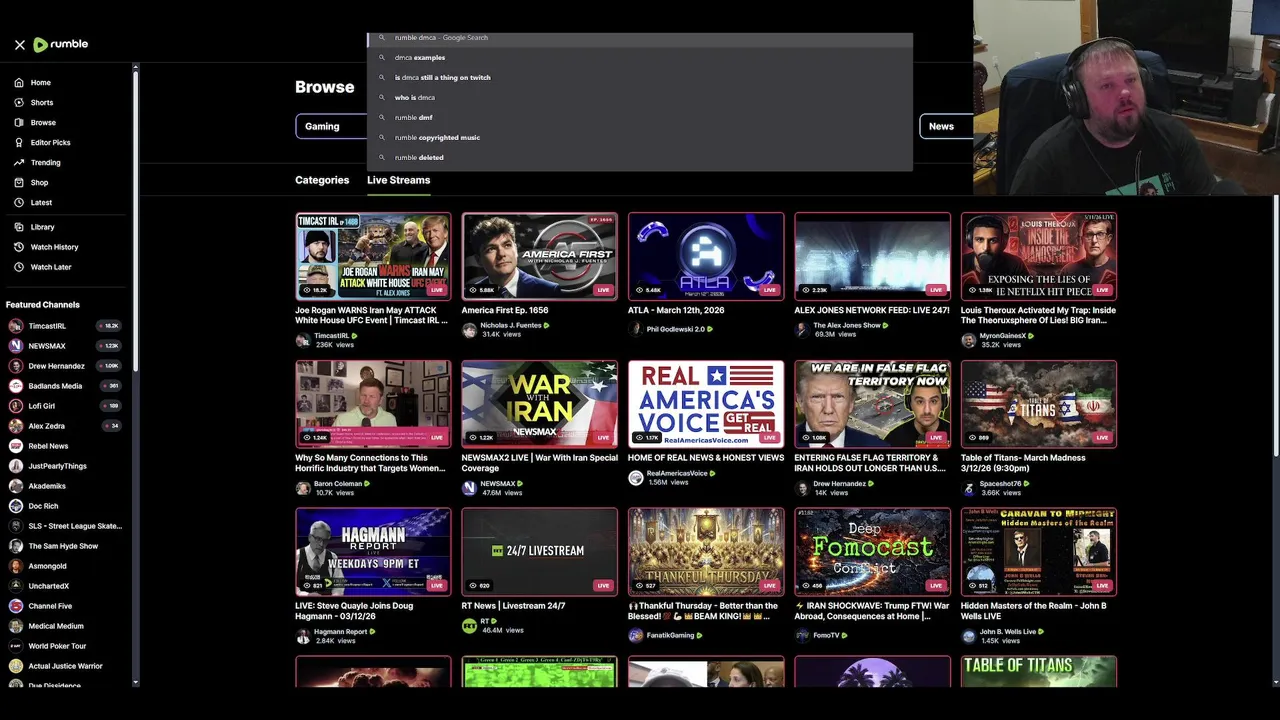Open Channel Five featured channel avatar
Screen dimensions: 1280x720
click(x=16, y=606)
